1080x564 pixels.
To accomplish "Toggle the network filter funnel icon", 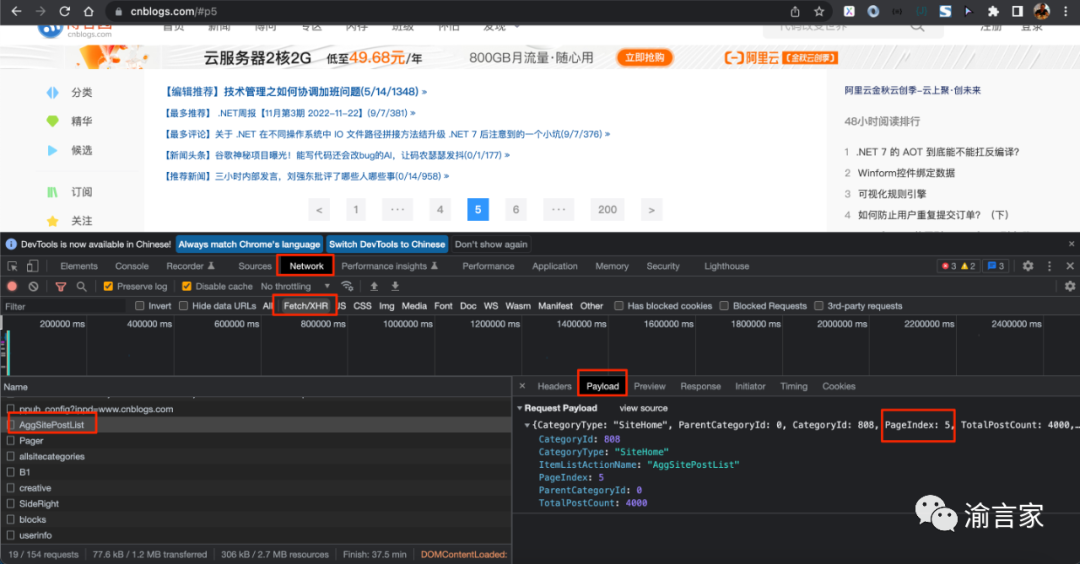I will coord(61,286).
